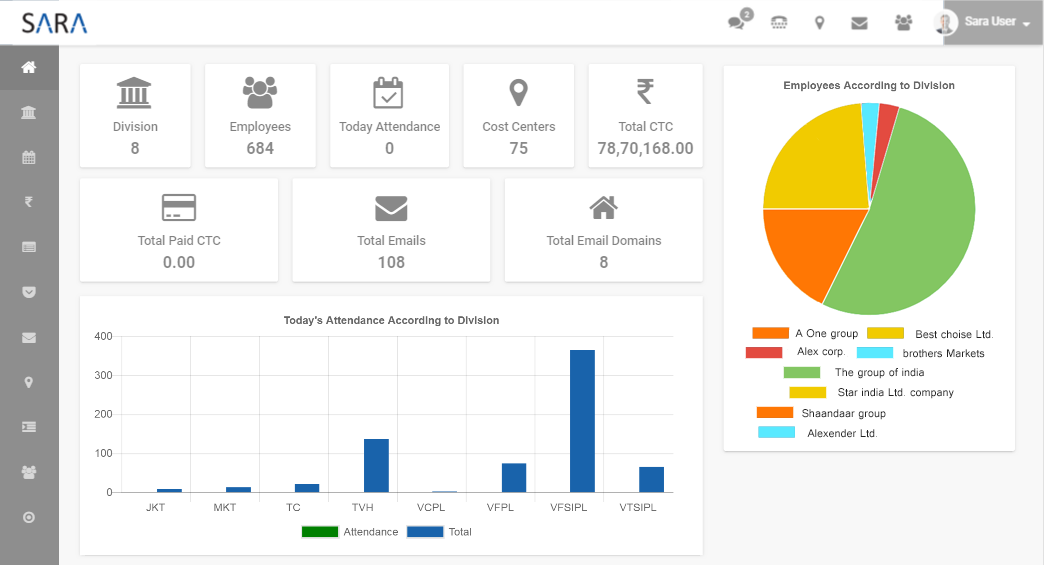Screen dimensions: 1044x565
Task: Open the chat messages icon with badge
Action: coord(739,22)
